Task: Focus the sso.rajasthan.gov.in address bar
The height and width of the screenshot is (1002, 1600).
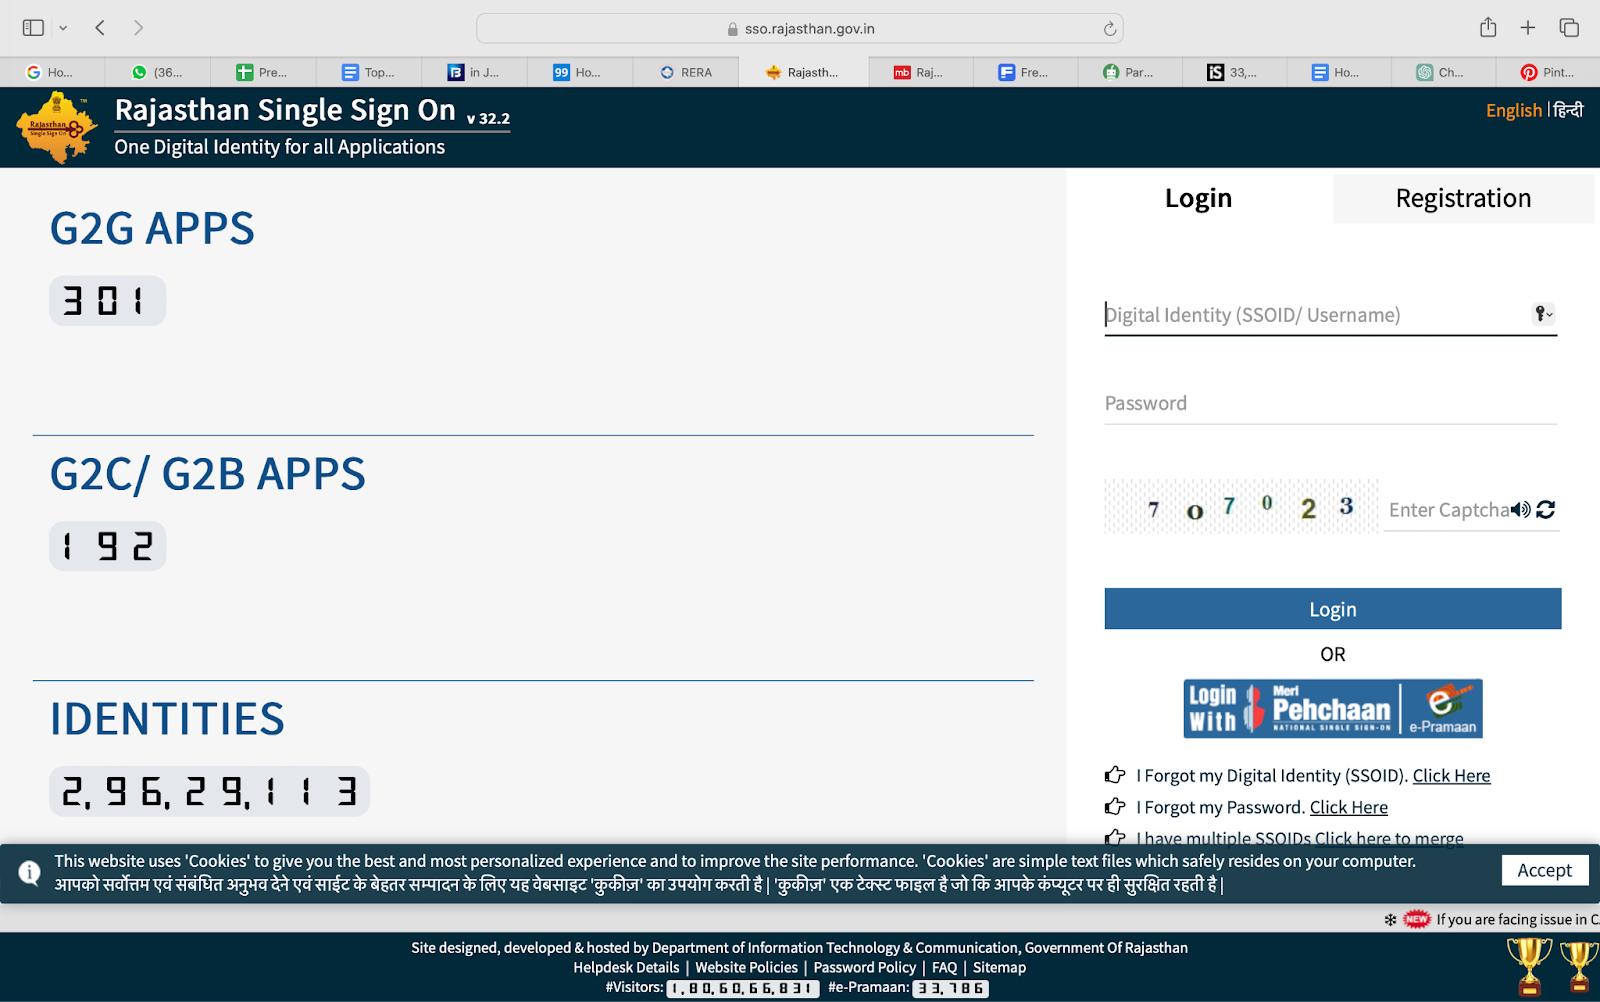Action: [x=800, y=29]
